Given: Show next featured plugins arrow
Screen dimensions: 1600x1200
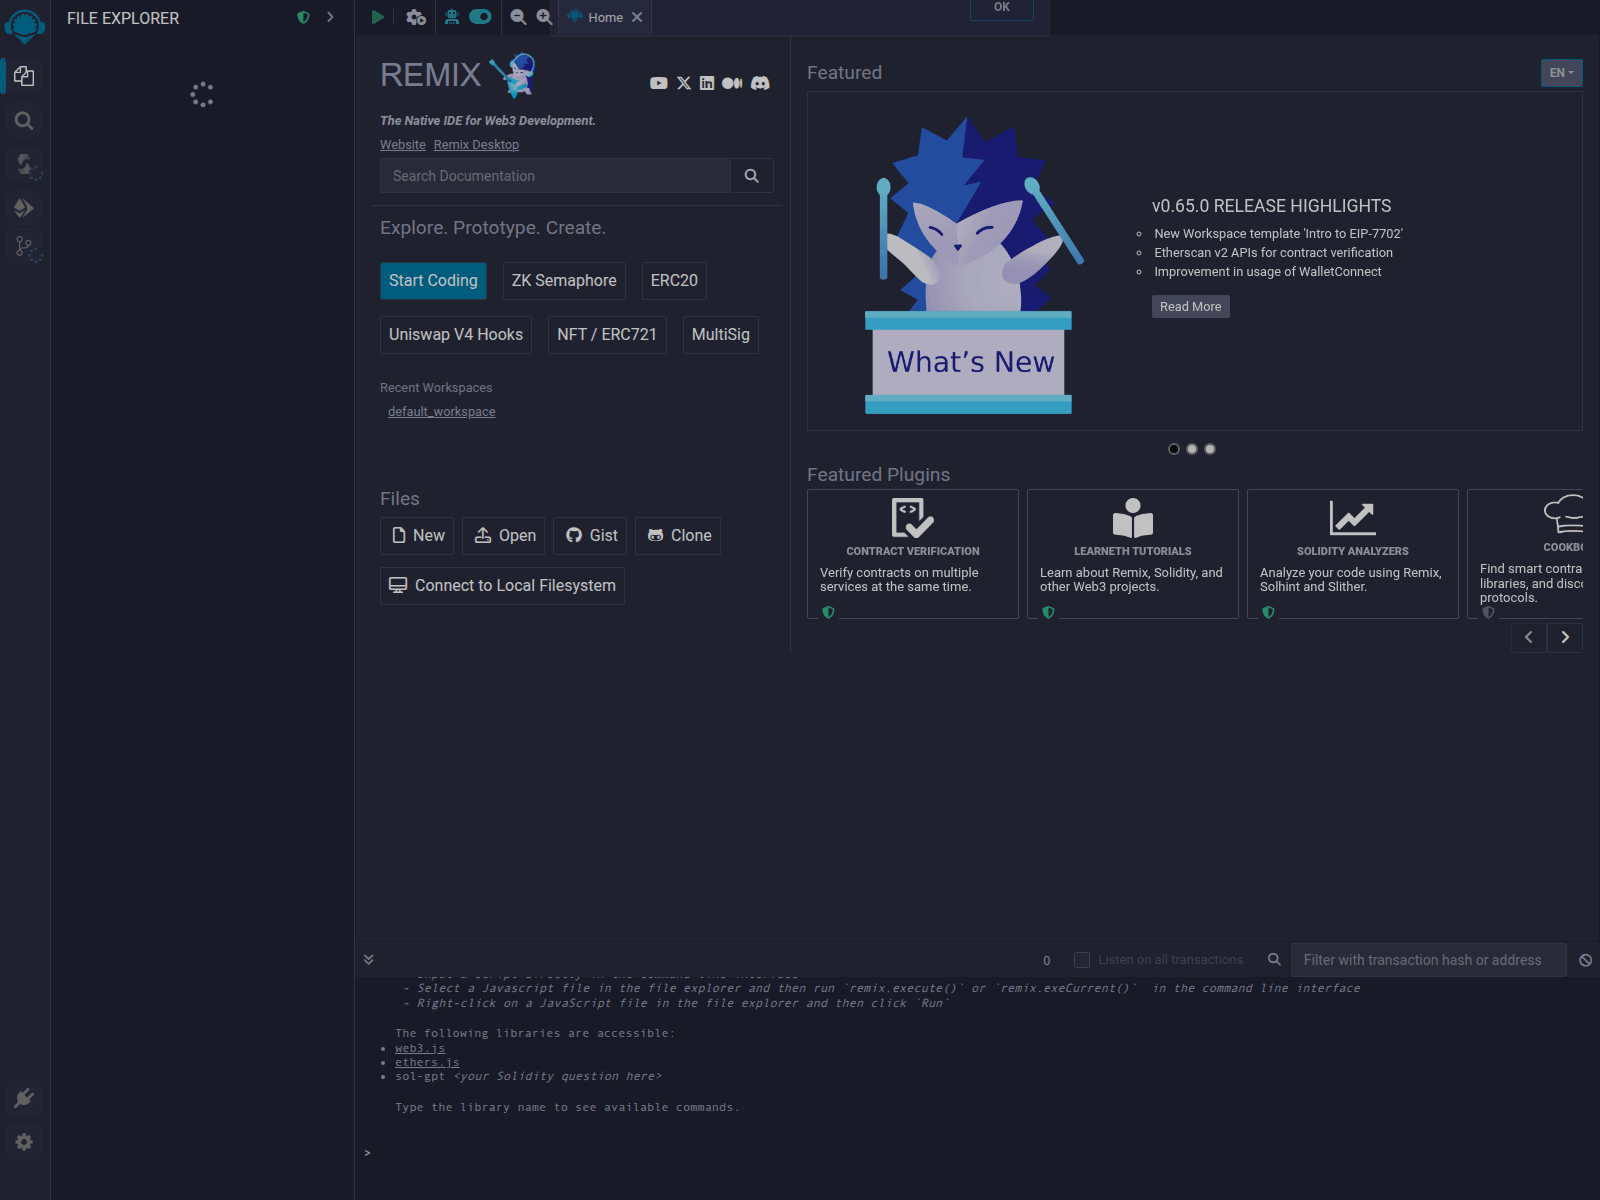Looking at the screenshot, I should [x=1565, y=638].
